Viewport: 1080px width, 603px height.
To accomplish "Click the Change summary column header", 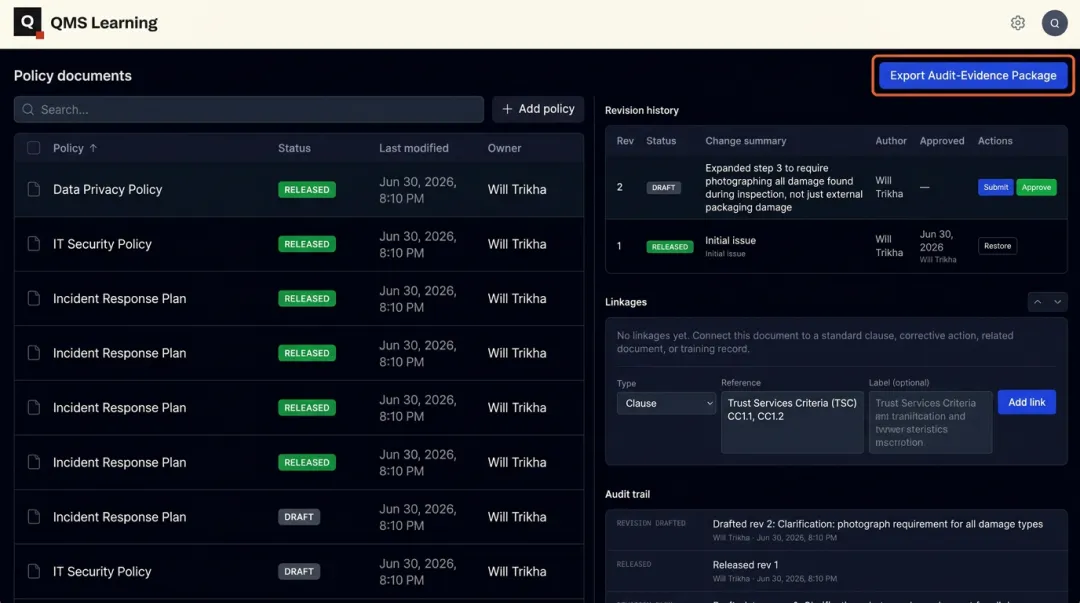I will point(745,141).
